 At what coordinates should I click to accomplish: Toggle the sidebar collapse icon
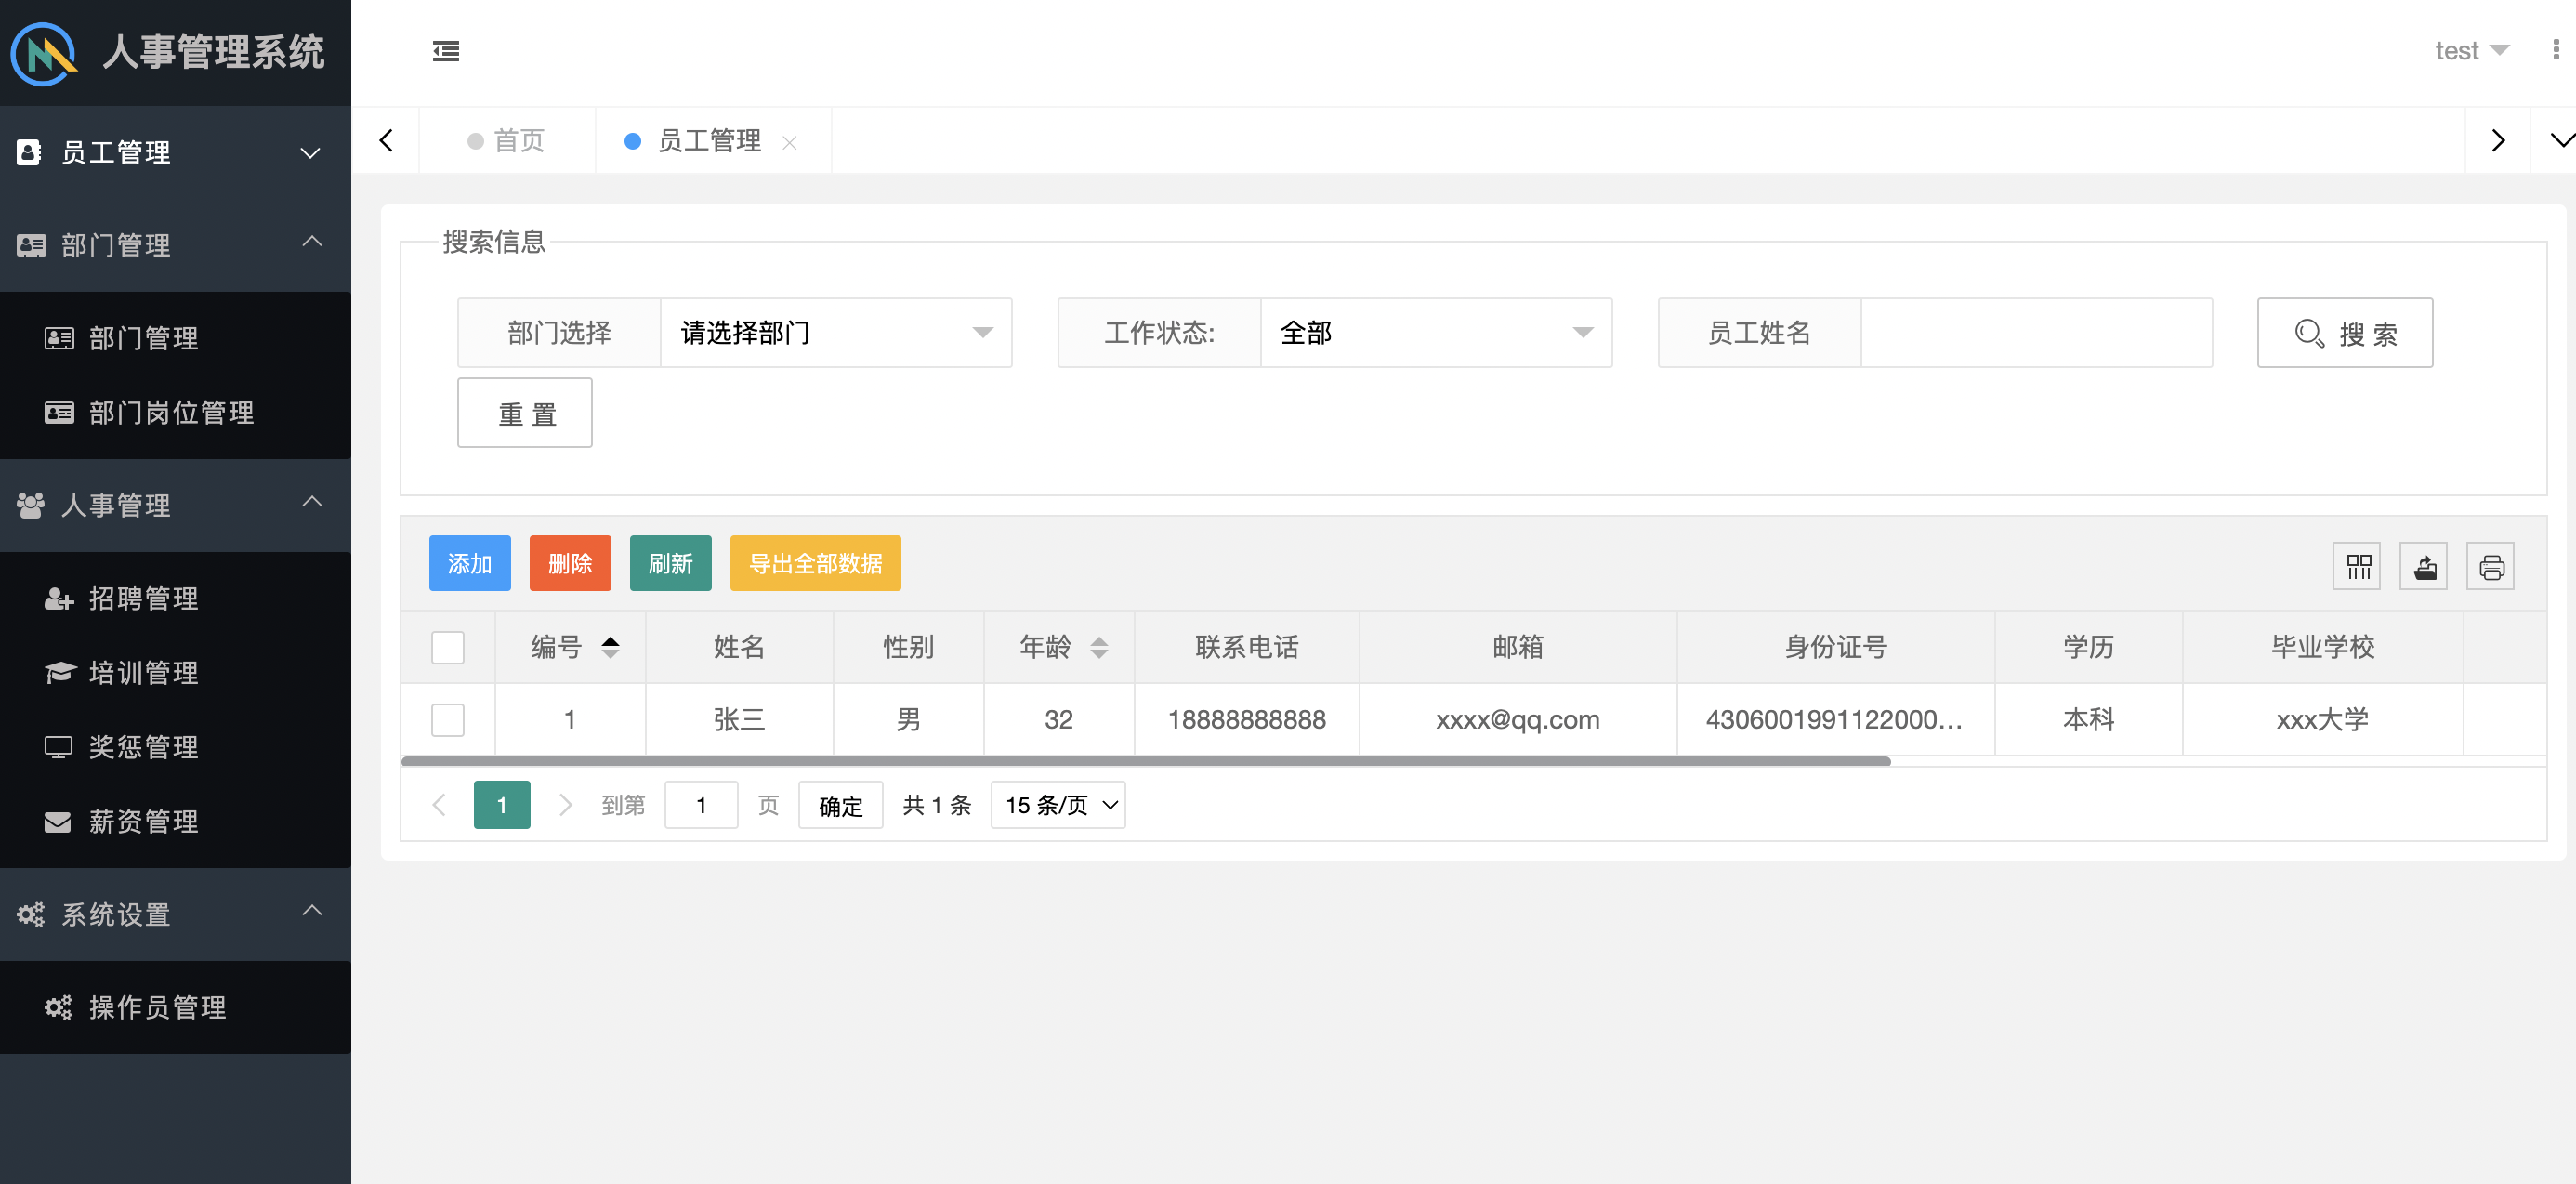pos(446,51)
